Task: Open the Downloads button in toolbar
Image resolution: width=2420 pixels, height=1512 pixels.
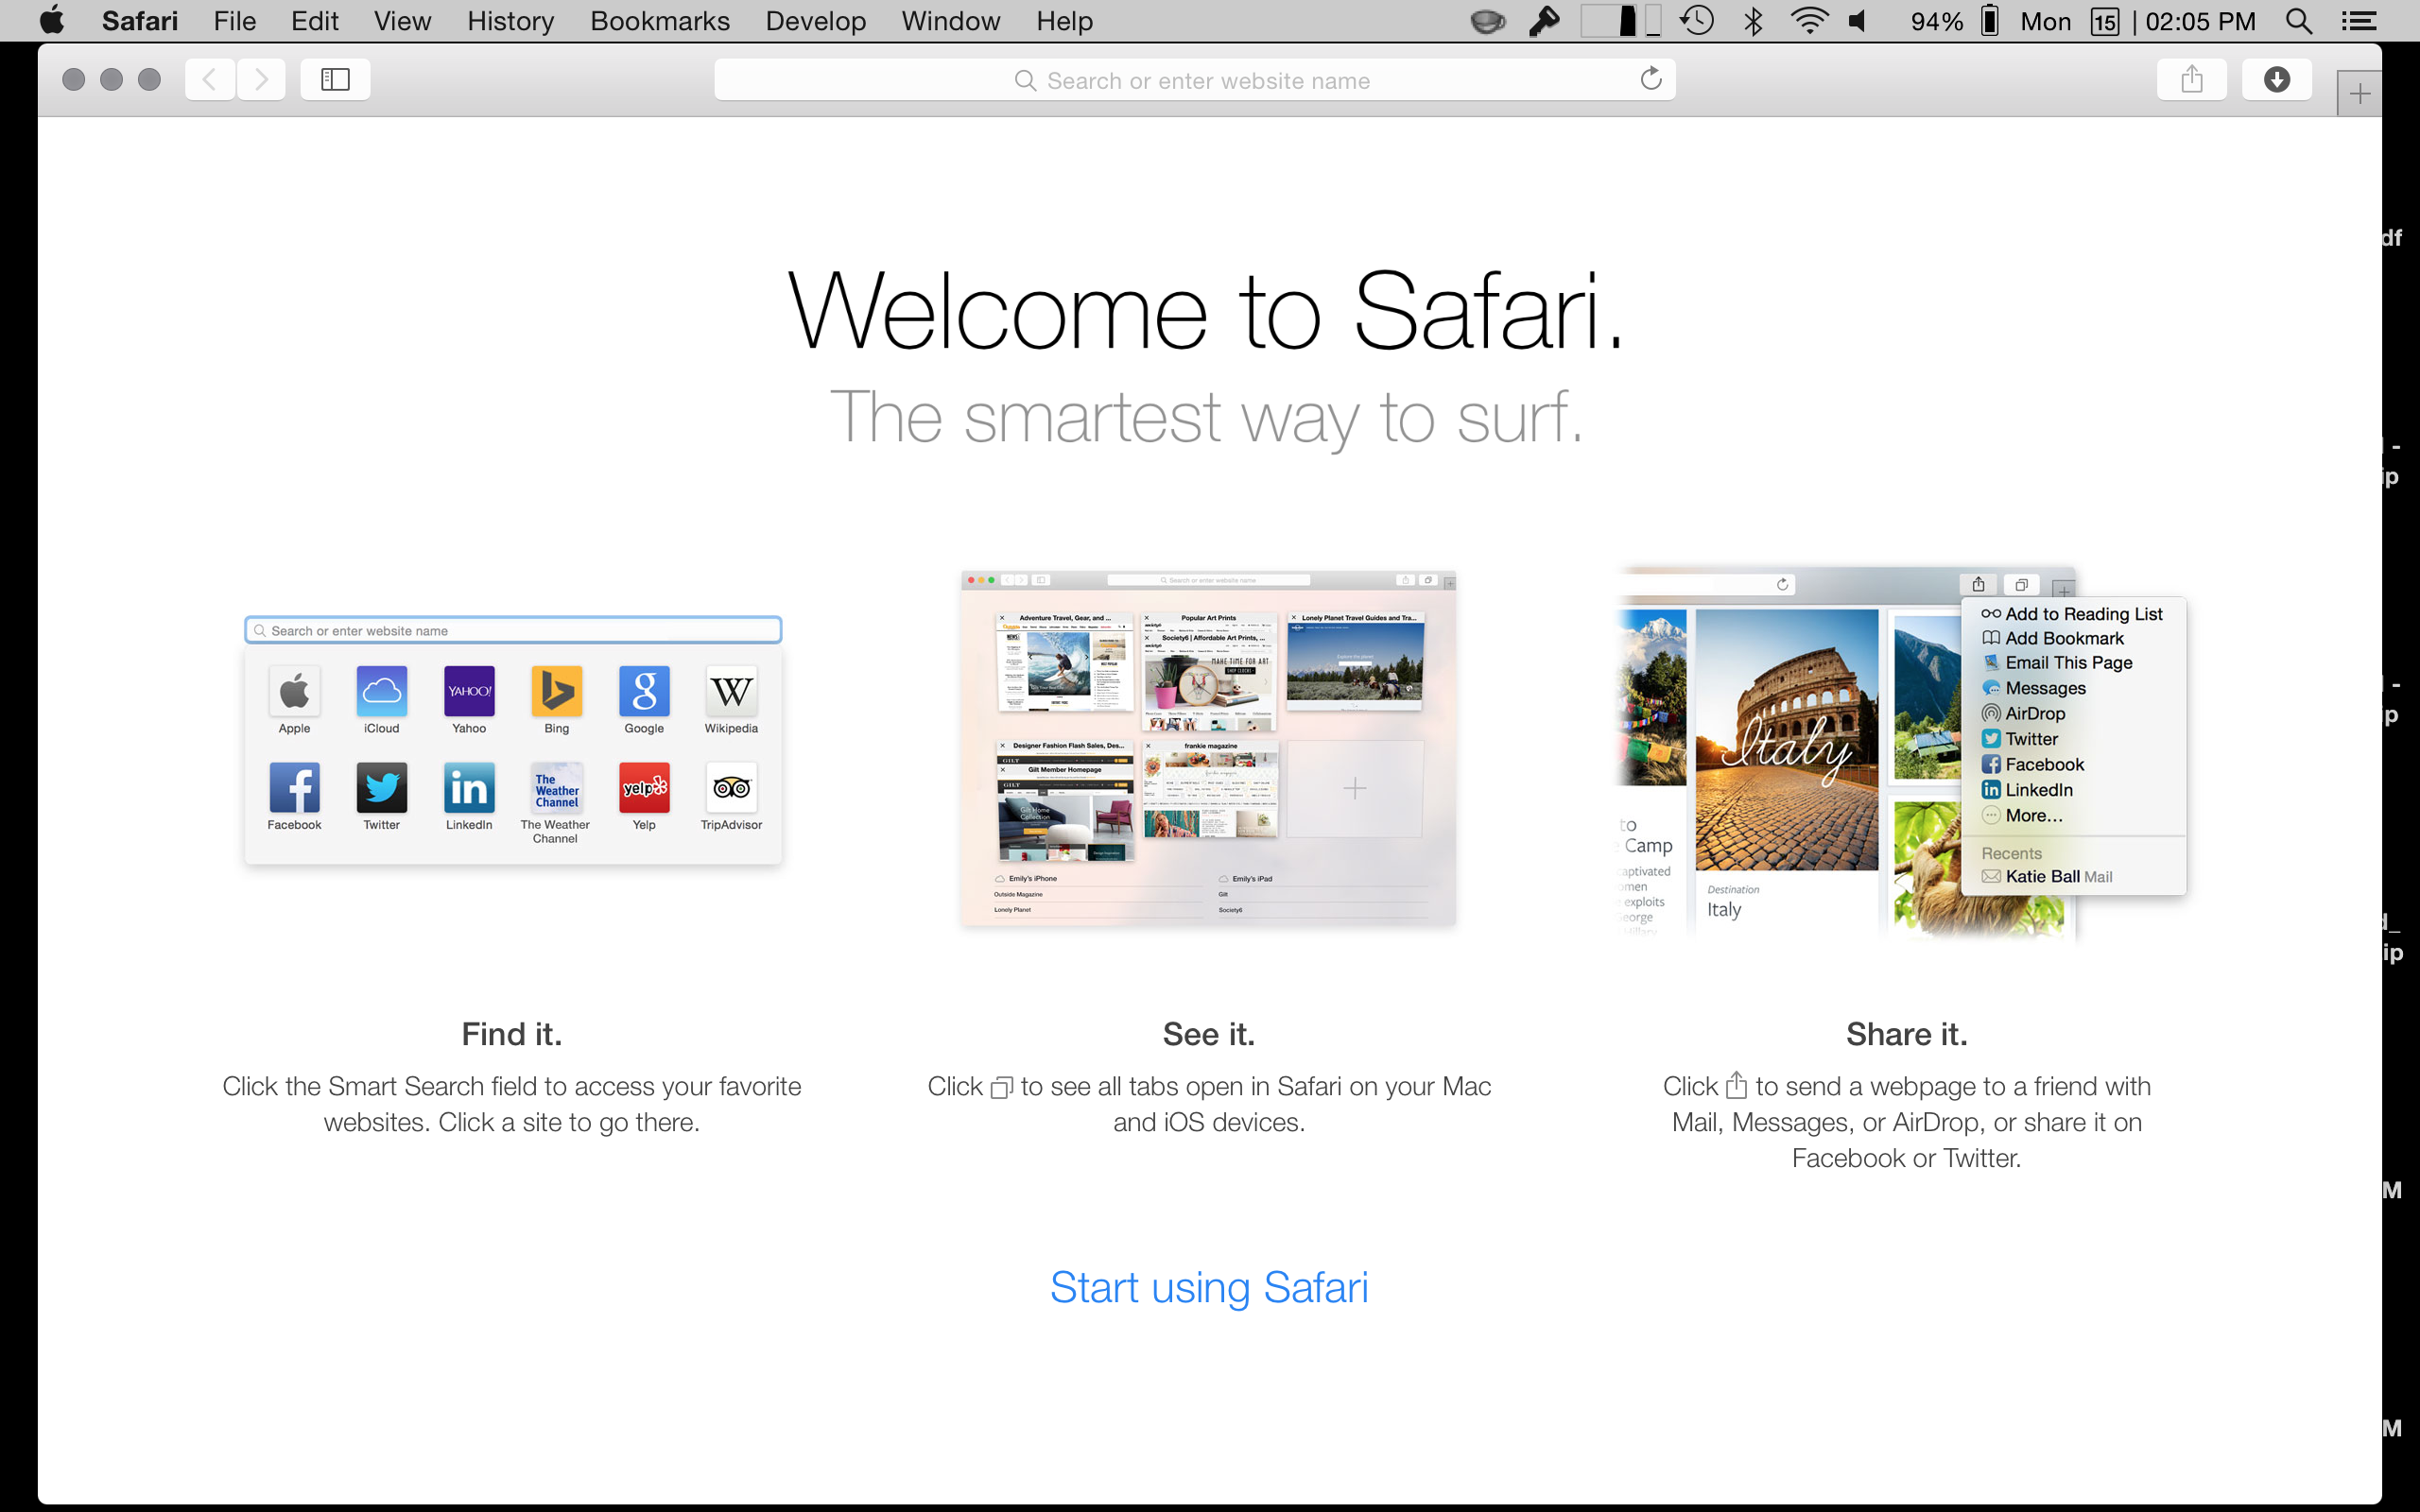Action: point(2276,79)
